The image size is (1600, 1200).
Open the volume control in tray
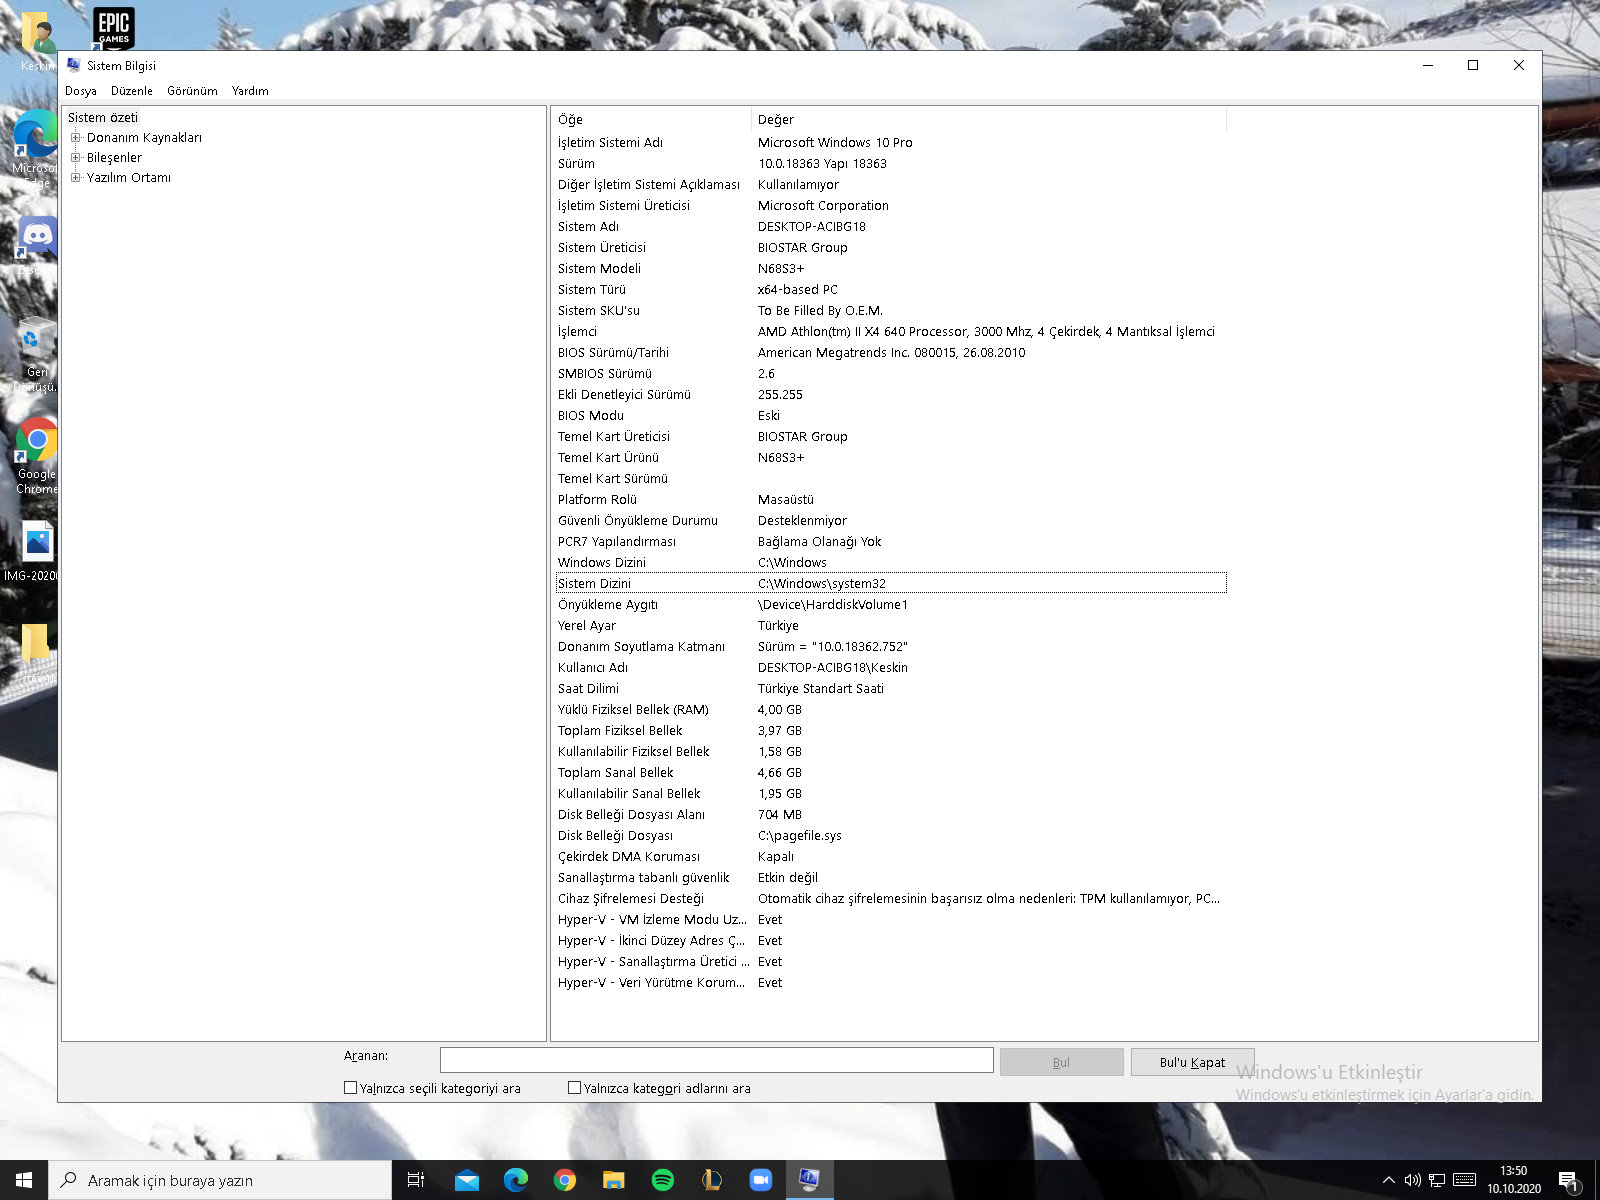pos(1412,1180)
